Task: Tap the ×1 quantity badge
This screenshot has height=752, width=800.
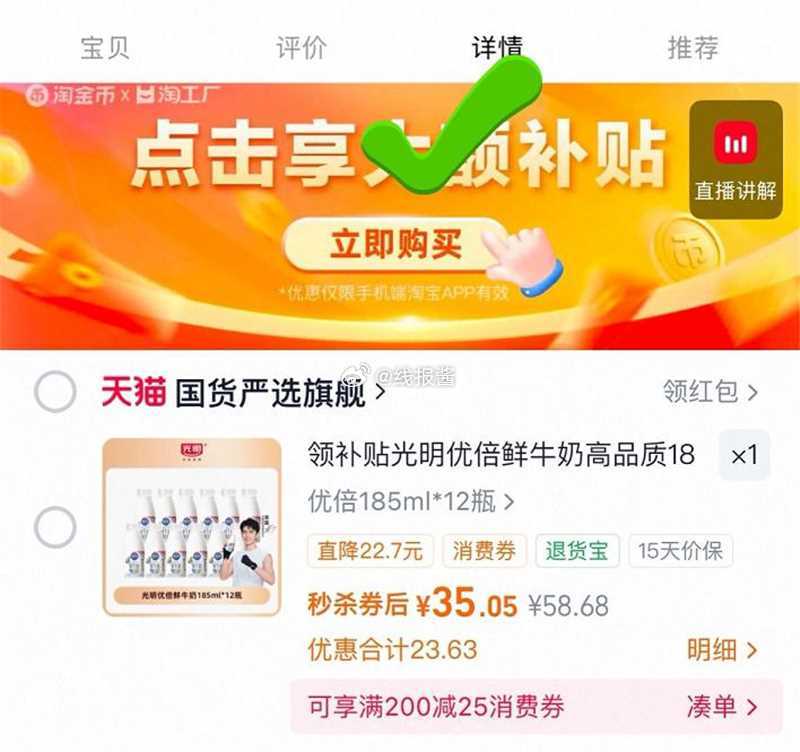Action: 744,455
